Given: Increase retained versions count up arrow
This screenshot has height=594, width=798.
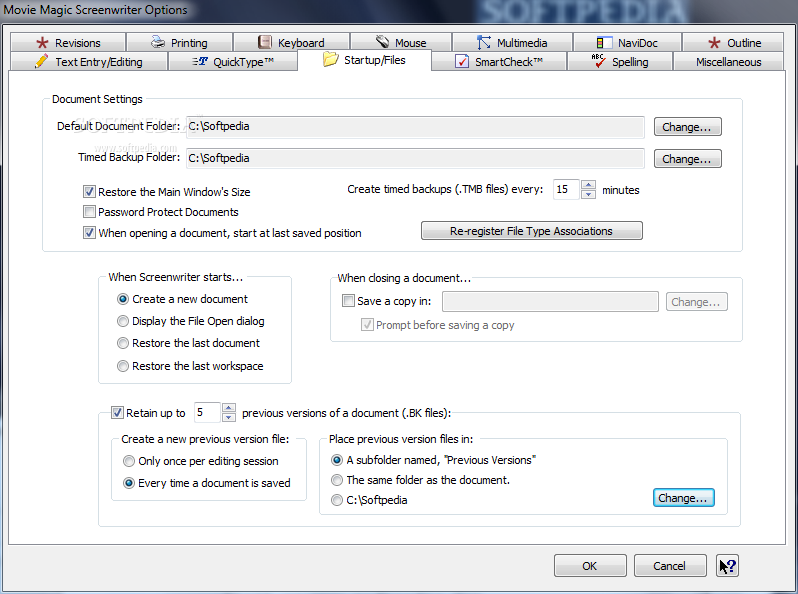Looking at the screenshot, I should pyautogui.click(x=229, y=408).
